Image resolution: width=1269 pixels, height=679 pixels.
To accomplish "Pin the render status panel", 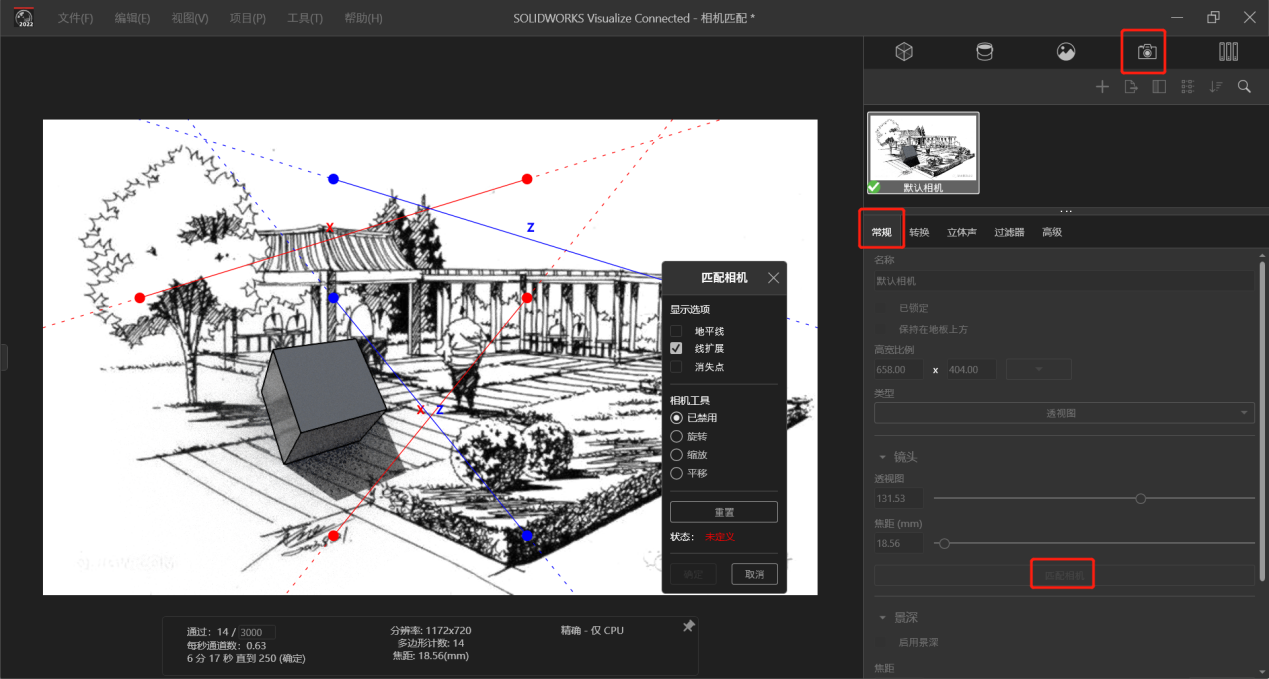I will 688,626.
